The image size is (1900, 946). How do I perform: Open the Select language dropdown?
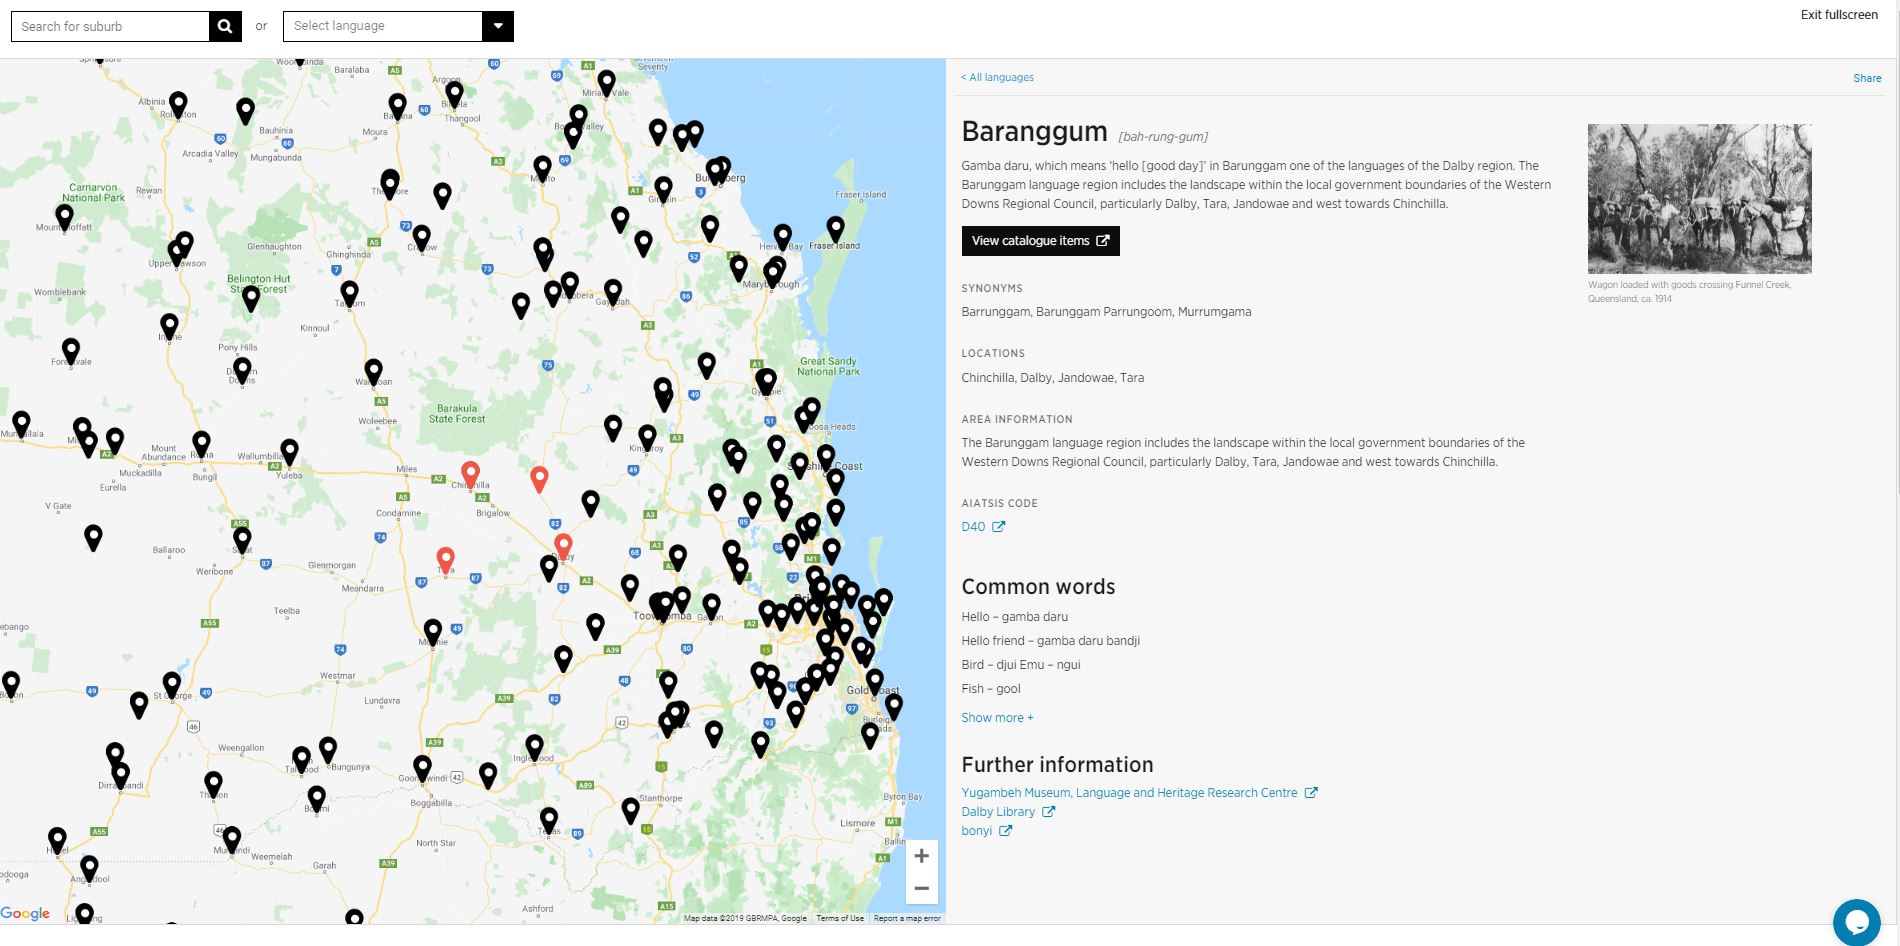coord(498,25)
